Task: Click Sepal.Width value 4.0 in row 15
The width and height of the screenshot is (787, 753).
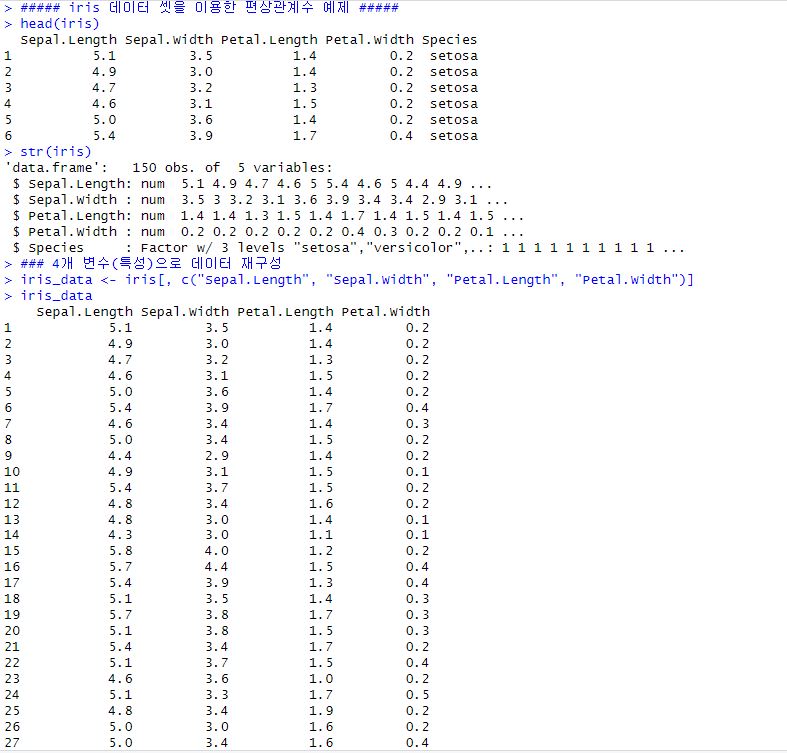Action: pyautogui.click(x=217, y=551)
